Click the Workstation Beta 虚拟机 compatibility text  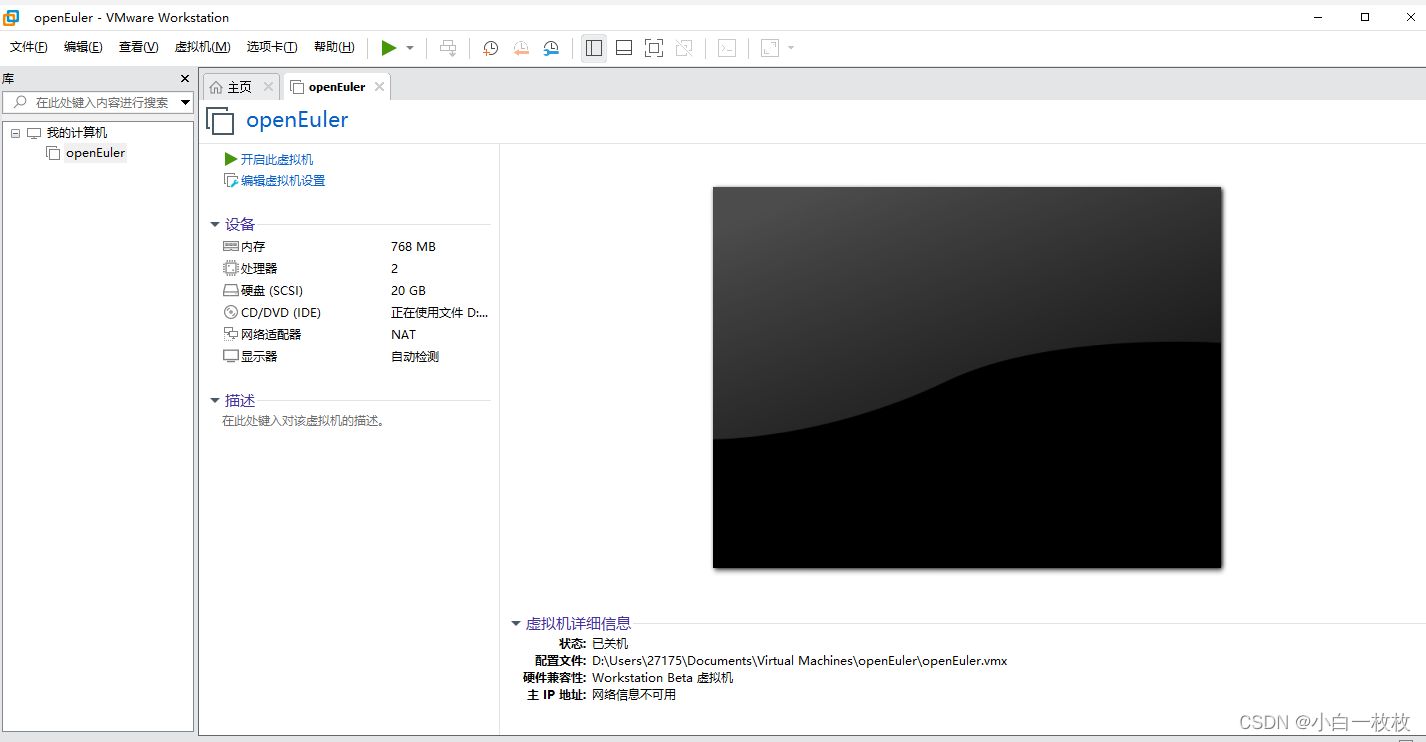[663, 678]
